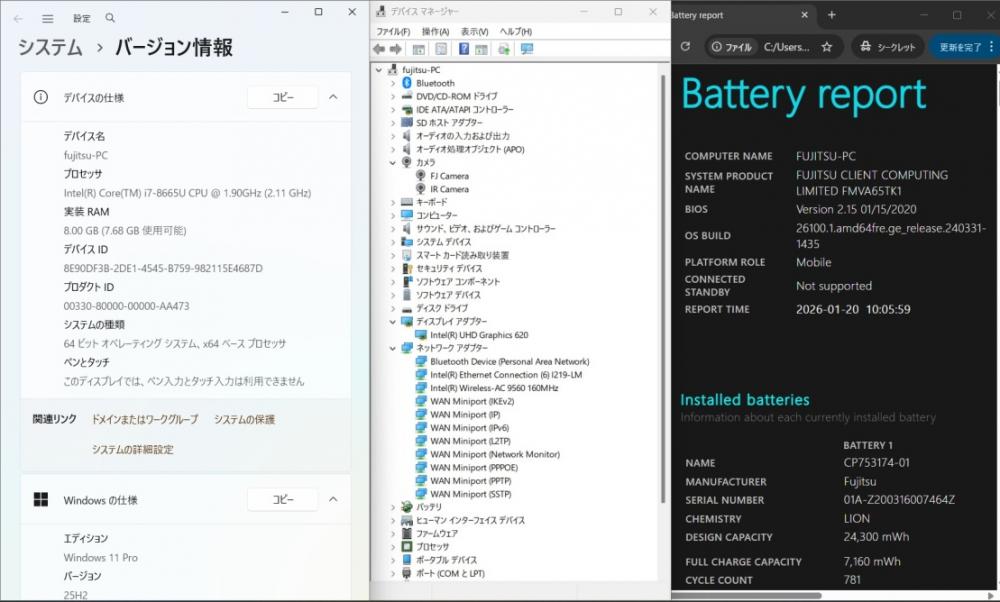Reload the Battery report page
Screen dimensions: 1000x602
coord(684,47)
